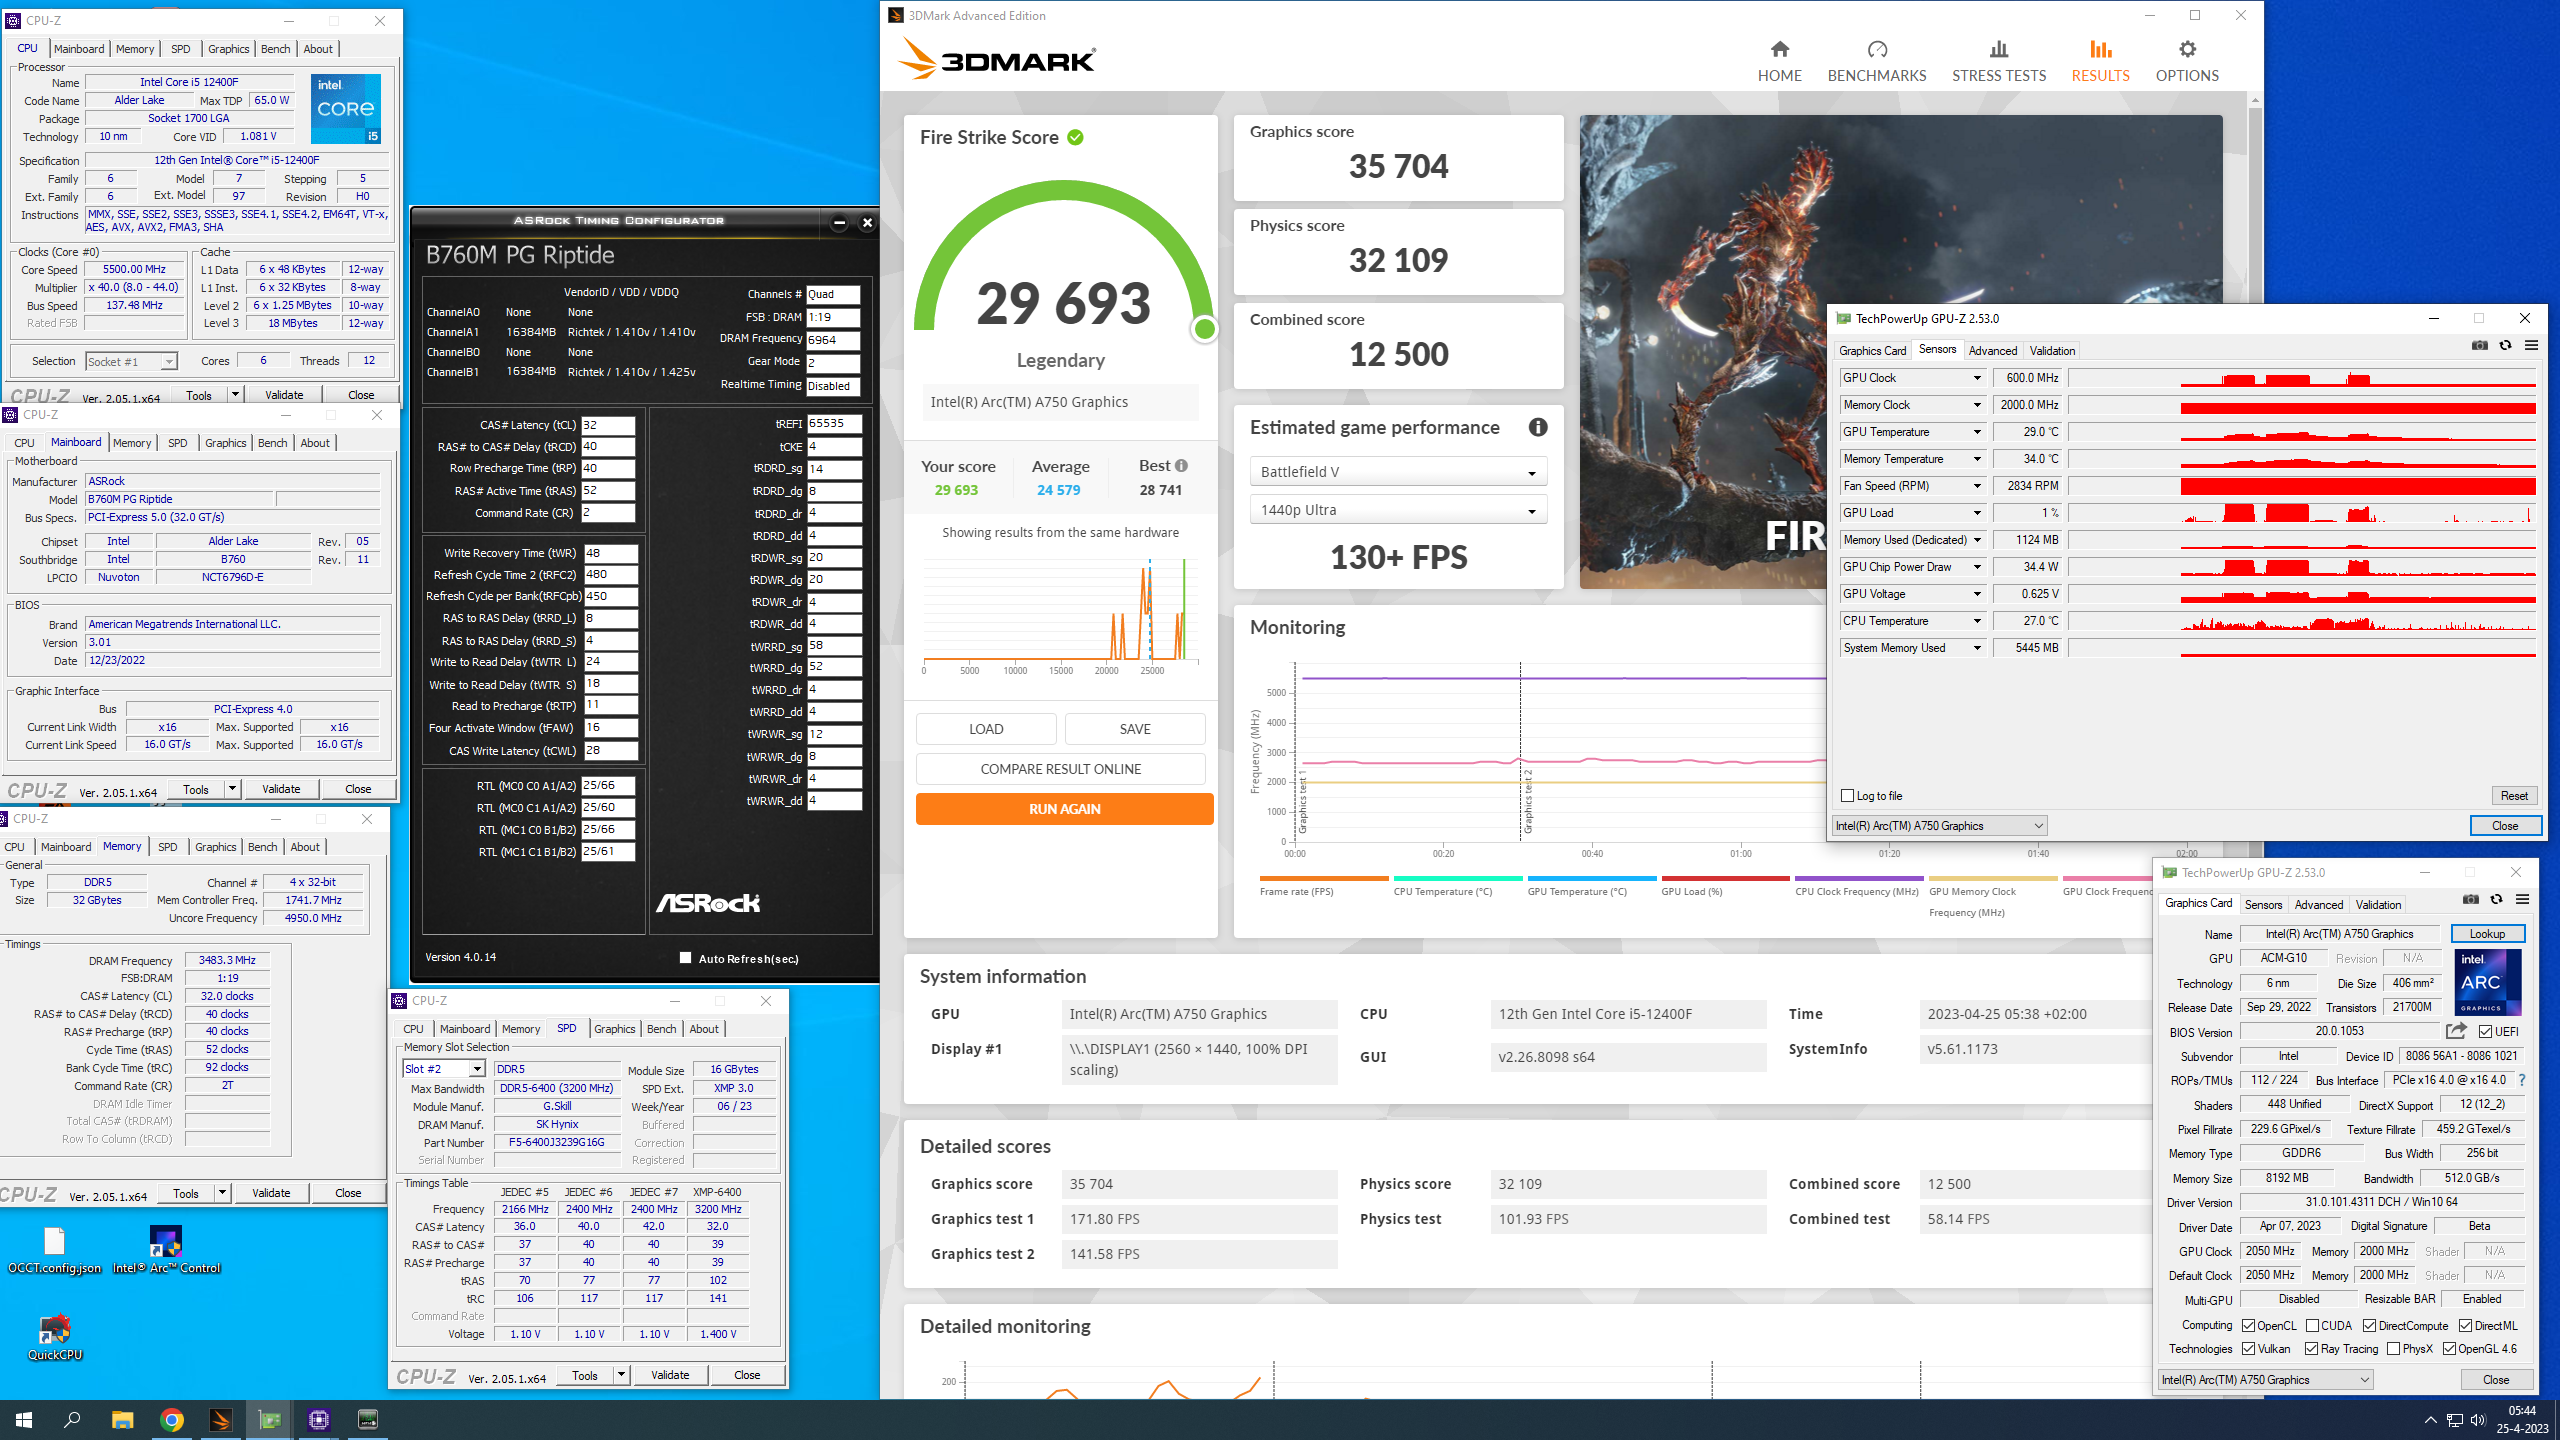Click Reset in GPU-Z Sensors window

[2514, 796]
